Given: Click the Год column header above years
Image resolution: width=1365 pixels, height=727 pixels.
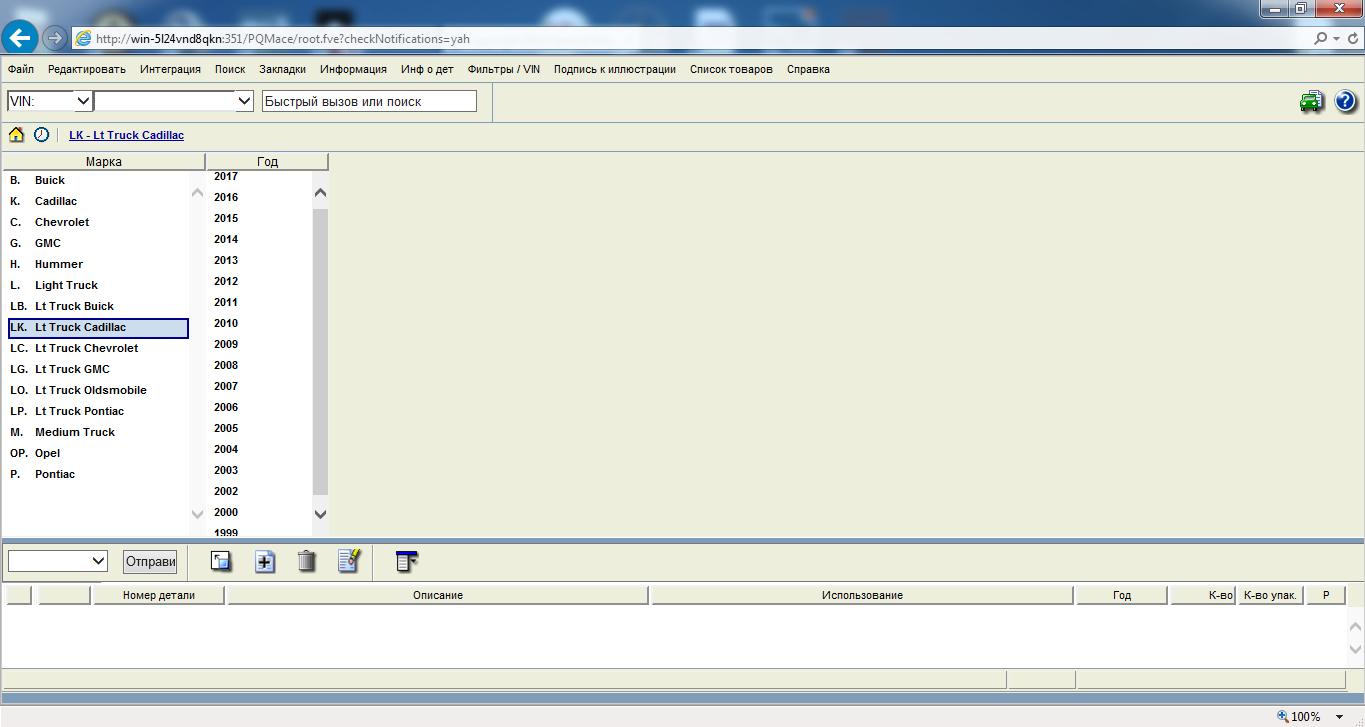Looking at the screenshot, I should (267, 161).
